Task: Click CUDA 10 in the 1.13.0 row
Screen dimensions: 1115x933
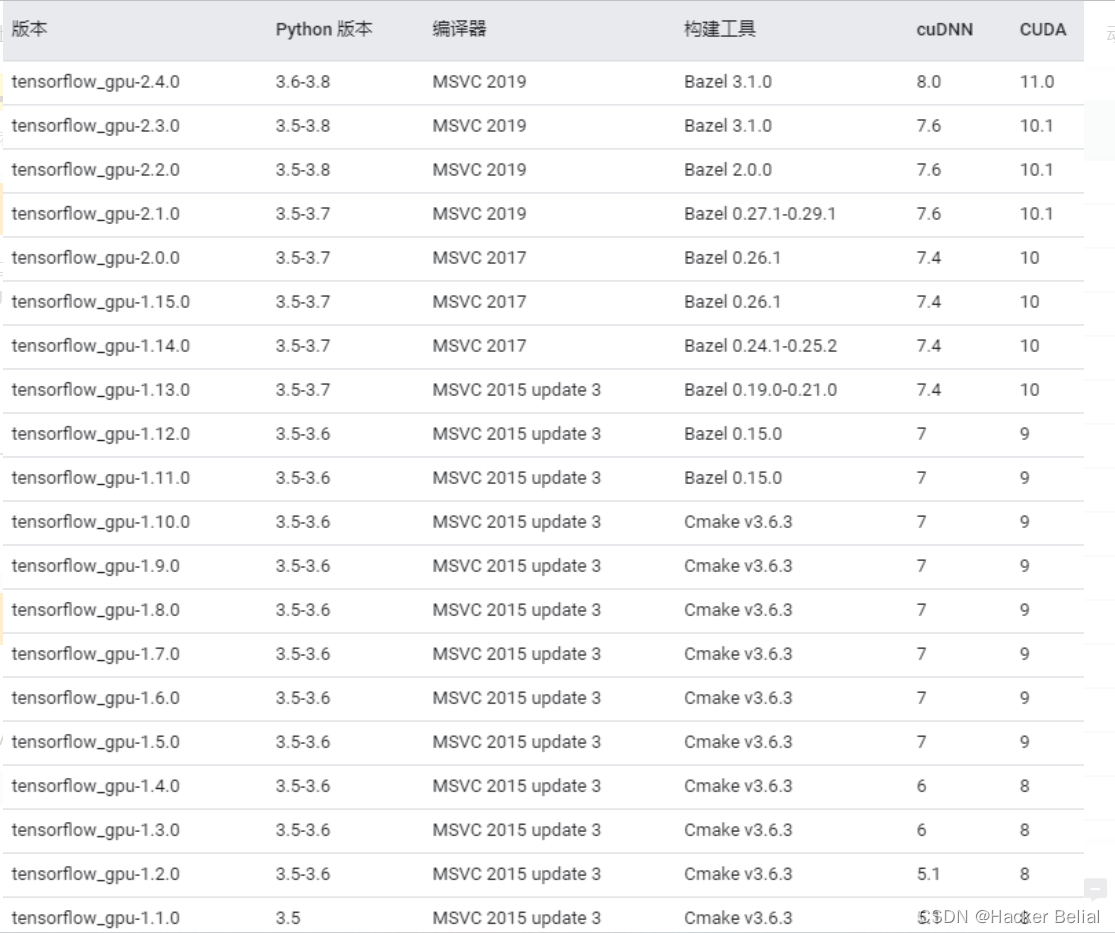Action: click(x=1030, y=390)
